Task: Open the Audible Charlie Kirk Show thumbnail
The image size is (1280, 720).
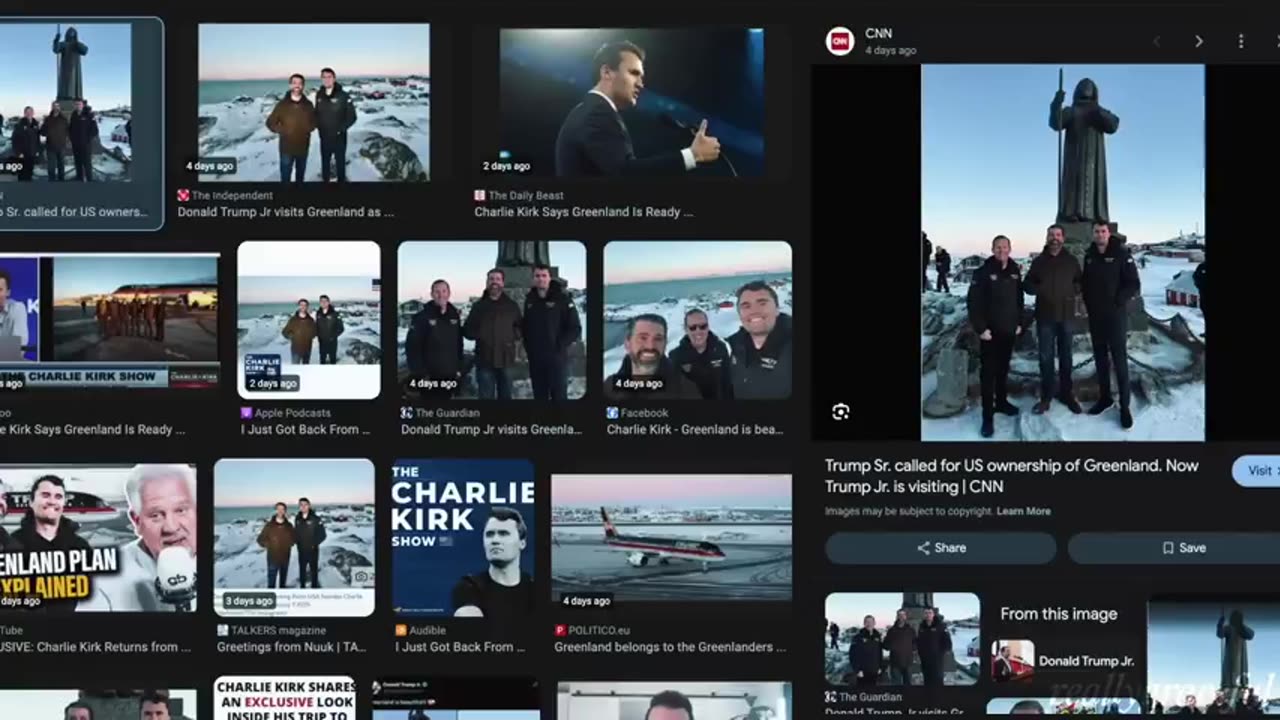Action: tap(463, 537)
